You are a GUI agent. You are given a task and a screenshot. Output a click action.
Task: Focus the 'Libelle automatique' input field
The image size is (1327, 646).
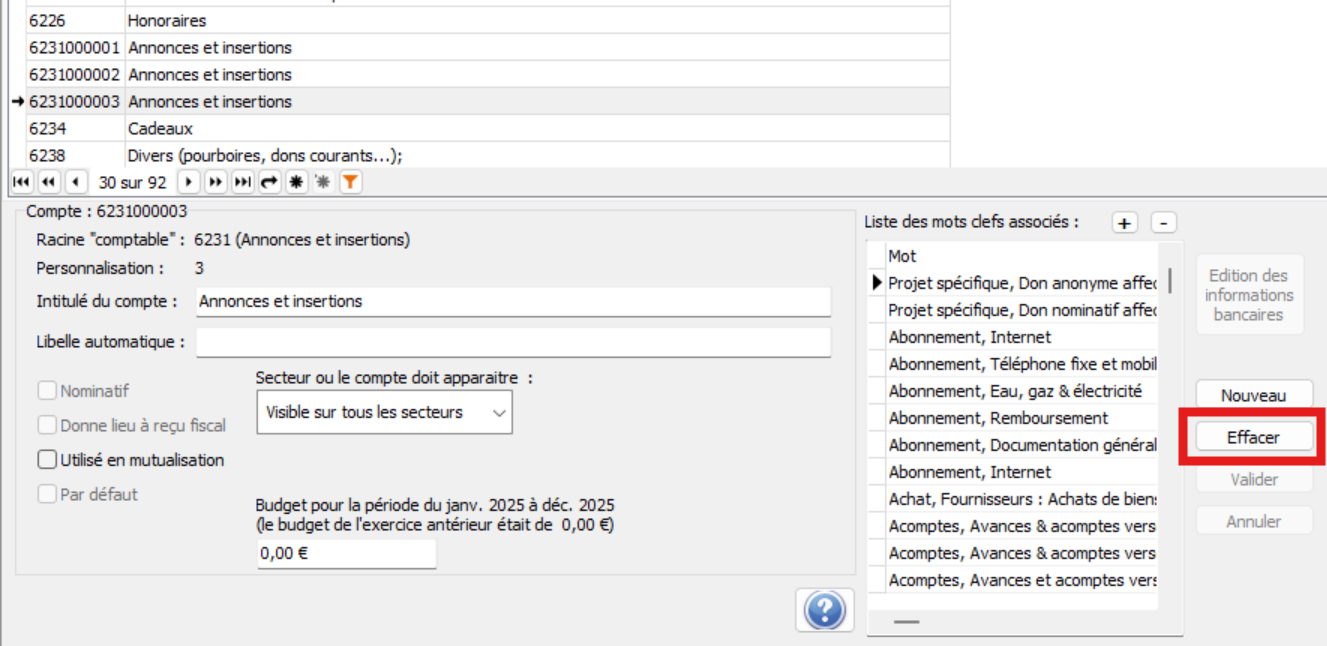click(513, 342)
